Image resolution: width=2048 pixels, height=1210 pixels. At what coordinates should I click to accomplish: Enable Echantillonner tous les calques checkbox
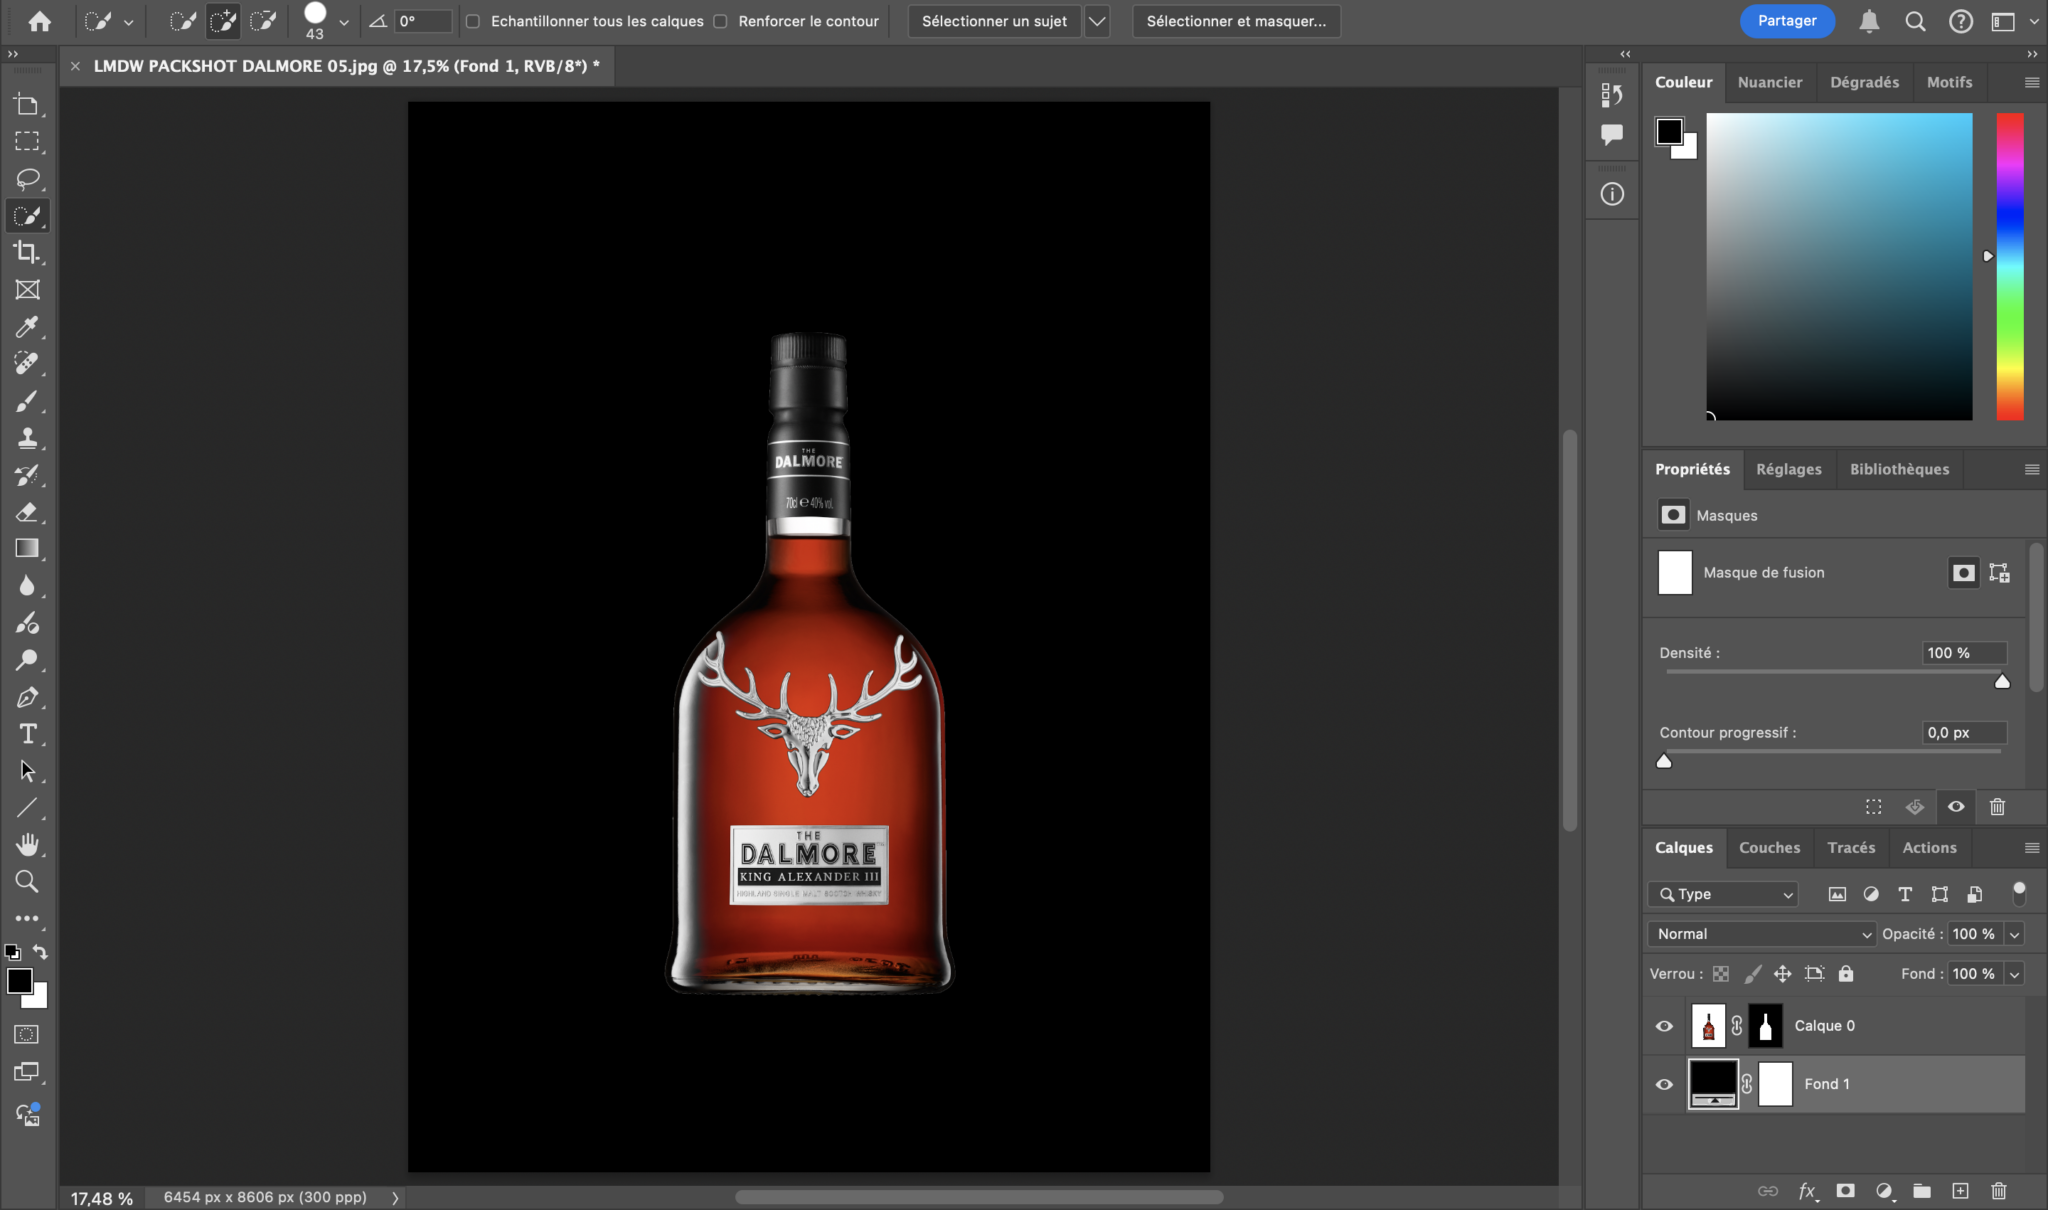473,21
